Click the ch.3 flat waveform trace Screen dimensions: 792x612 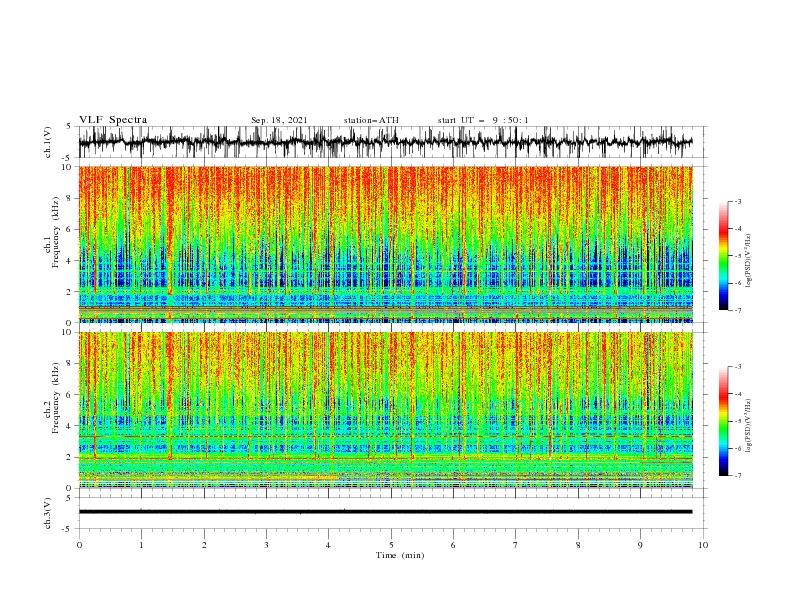click(x=385, y=512)
